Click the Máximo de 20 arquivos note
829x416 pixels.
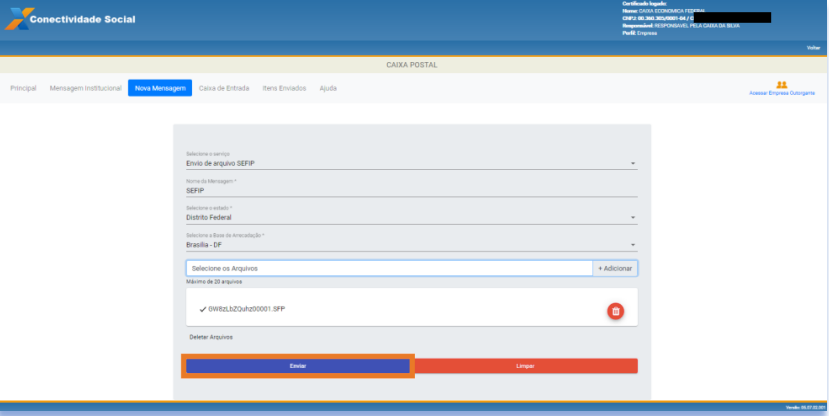(x=214, y=282)
